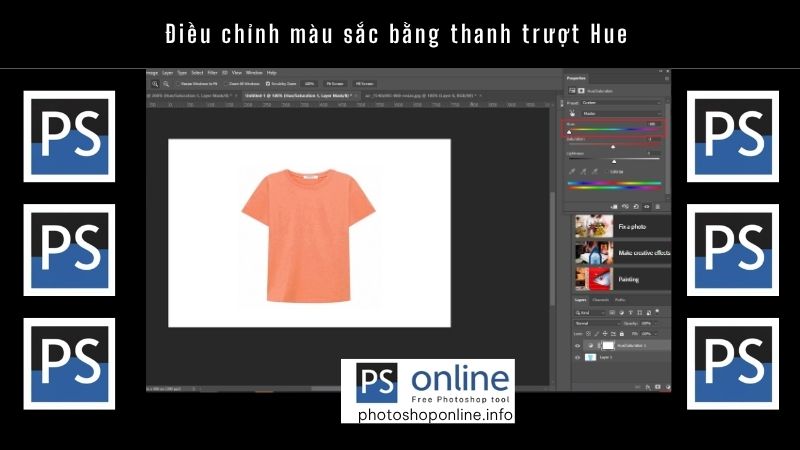Viewport: 800px width, 450px height.
Task: Open the layer Kind filter dropdown
Action: (590, 313)
